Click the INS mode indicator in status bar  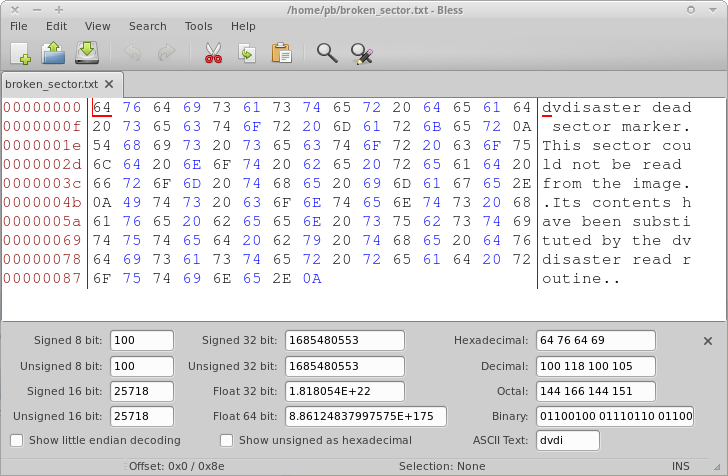681,466
